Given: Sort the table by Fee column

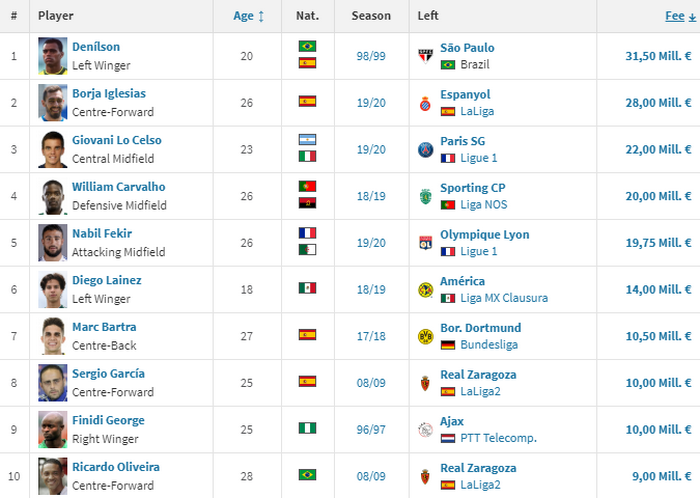Looking at the screenshot, I should point(674,16).
